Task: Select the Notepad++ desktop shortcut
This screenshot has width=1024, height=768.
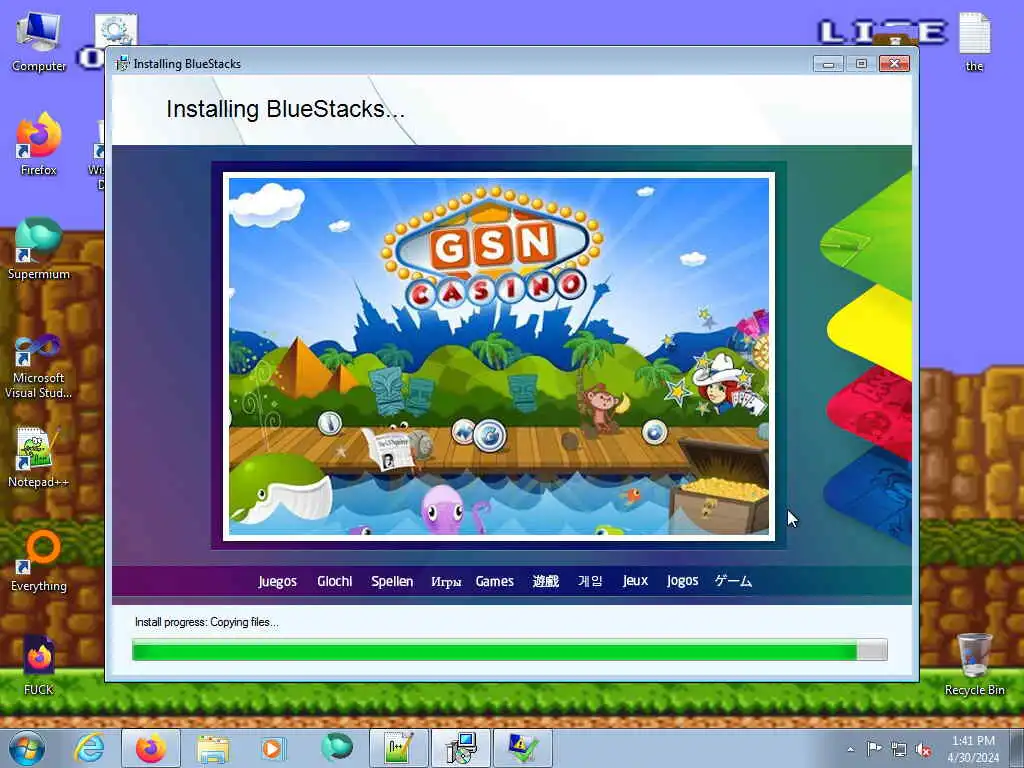Action: pyautogui.click(x=39, y=457)
